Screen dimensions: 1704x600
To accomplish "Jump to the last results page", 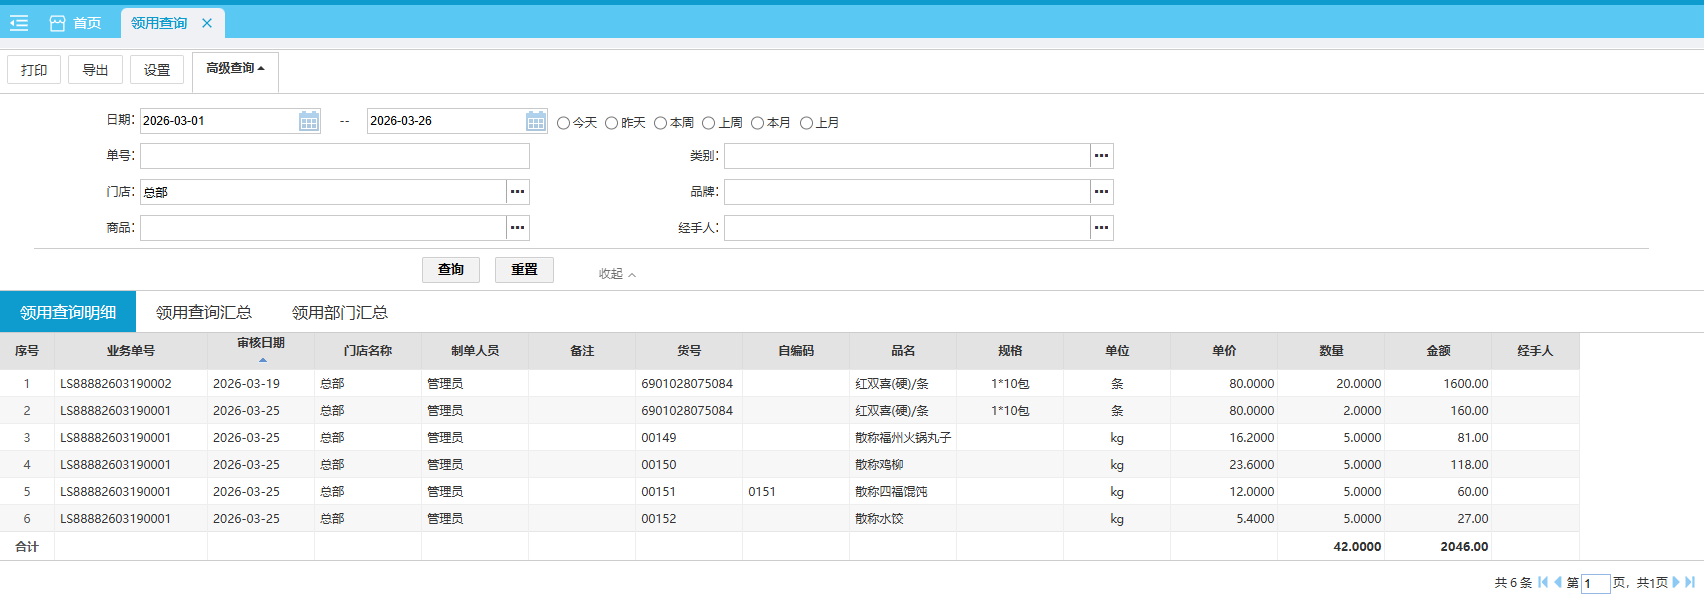I will [x=1690, y=582].
